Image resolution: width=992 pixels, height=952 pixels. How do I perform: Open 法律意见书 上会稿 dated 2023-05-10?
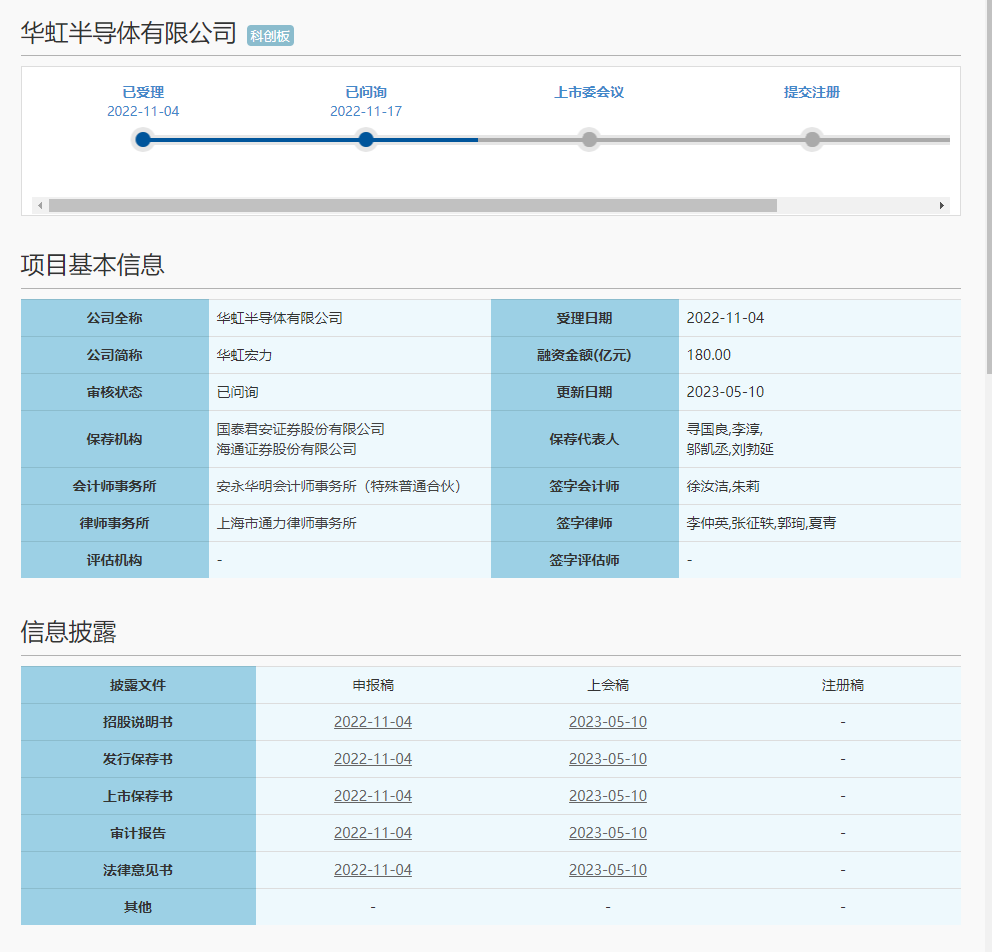[x=607, y=870]
